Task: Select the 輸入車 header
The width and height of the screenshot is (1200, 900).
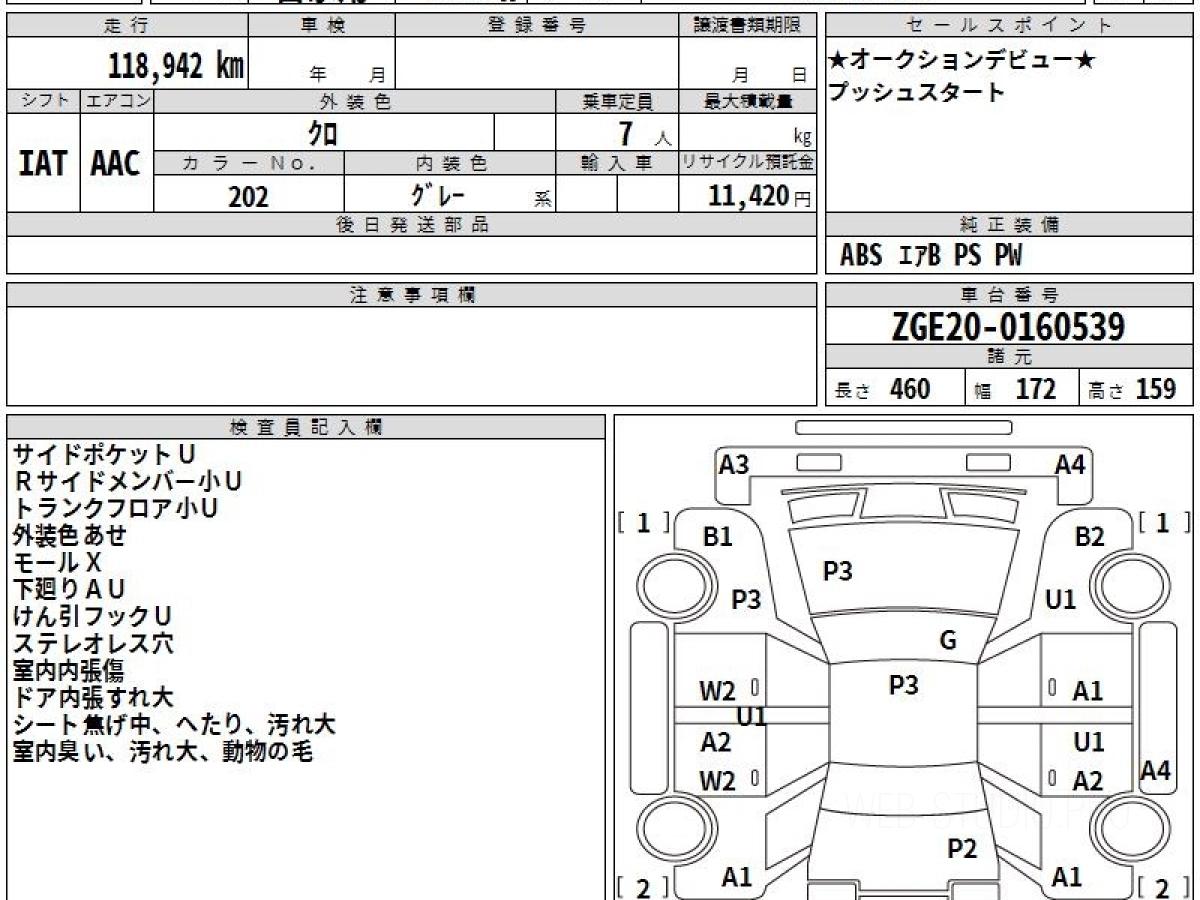Action: click(x=617, y=163)
